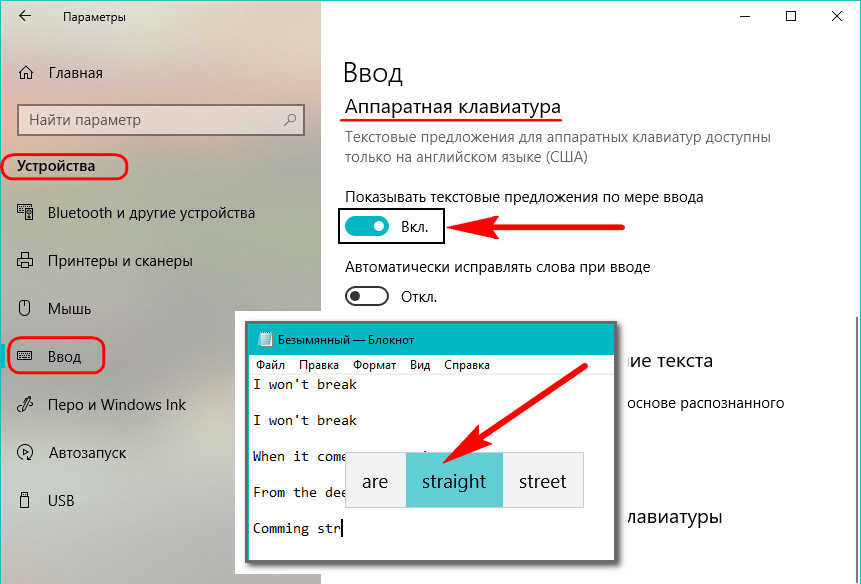Choose the 'are' text suggestion

click(x=376, y=480)
